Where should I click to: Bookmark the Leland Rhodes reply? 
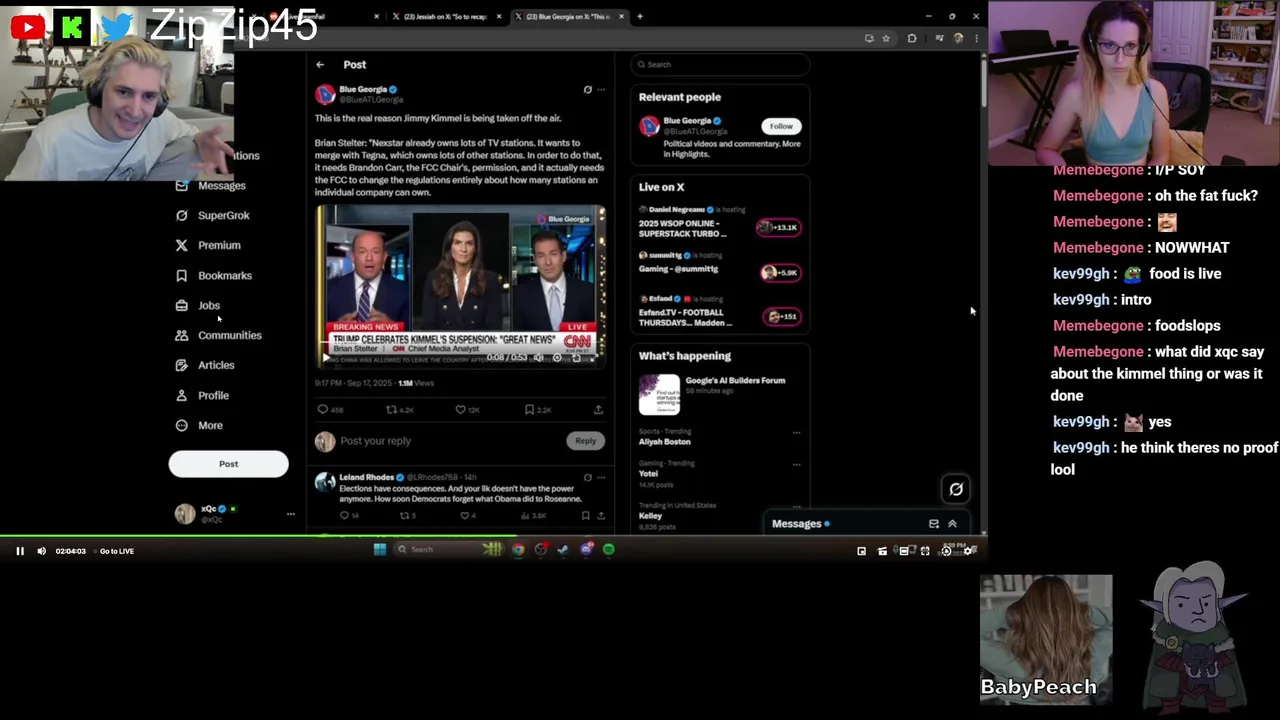pyautogui.click(x=585, y=516)
